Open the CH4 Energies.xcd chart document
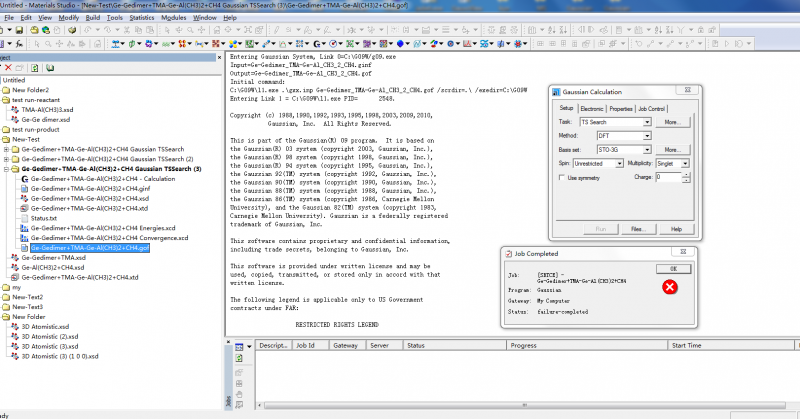This screenshot has width=800, height=419. click(x=103, y=227)
